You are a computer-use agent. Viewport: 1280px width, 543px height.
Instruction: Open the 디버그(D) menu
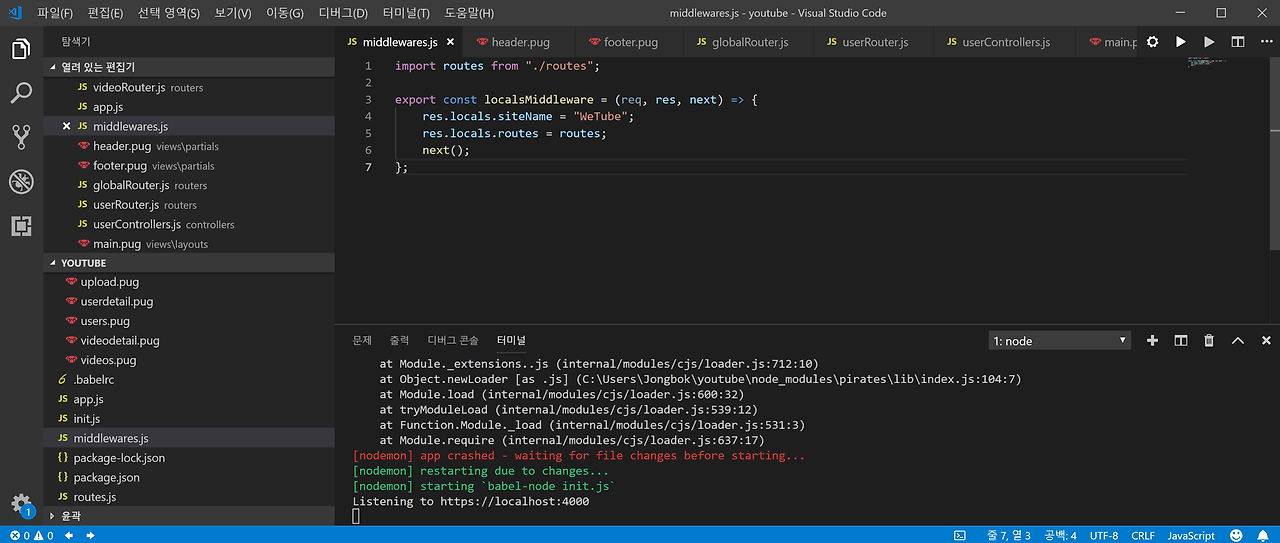pyautogui.click(x=343, y=13)
